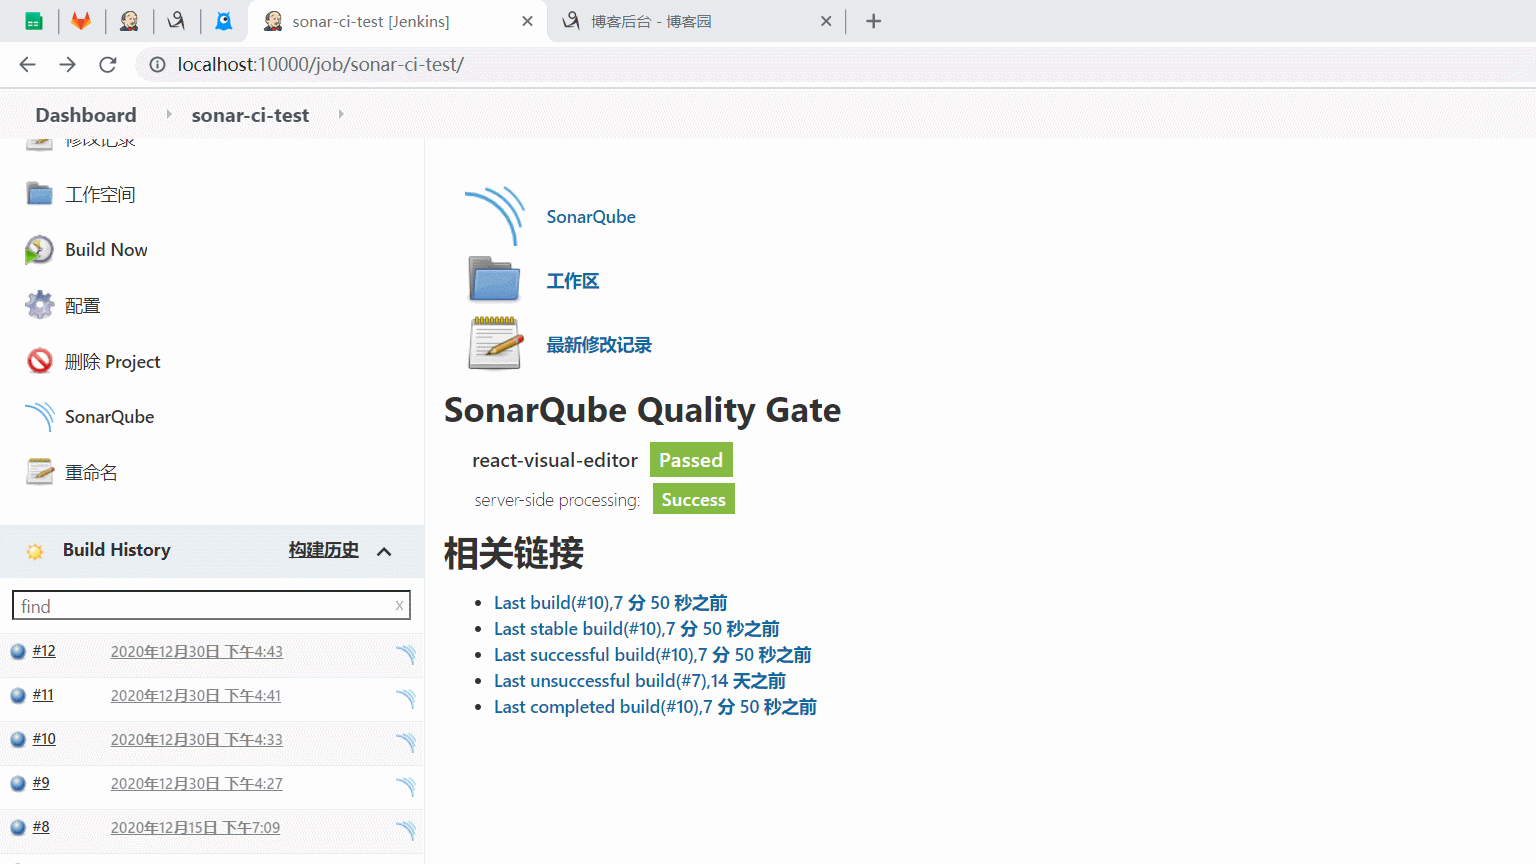Click the red 删除 Project icon
Viewport: 1536px width, 864px height.
[40, 361]
